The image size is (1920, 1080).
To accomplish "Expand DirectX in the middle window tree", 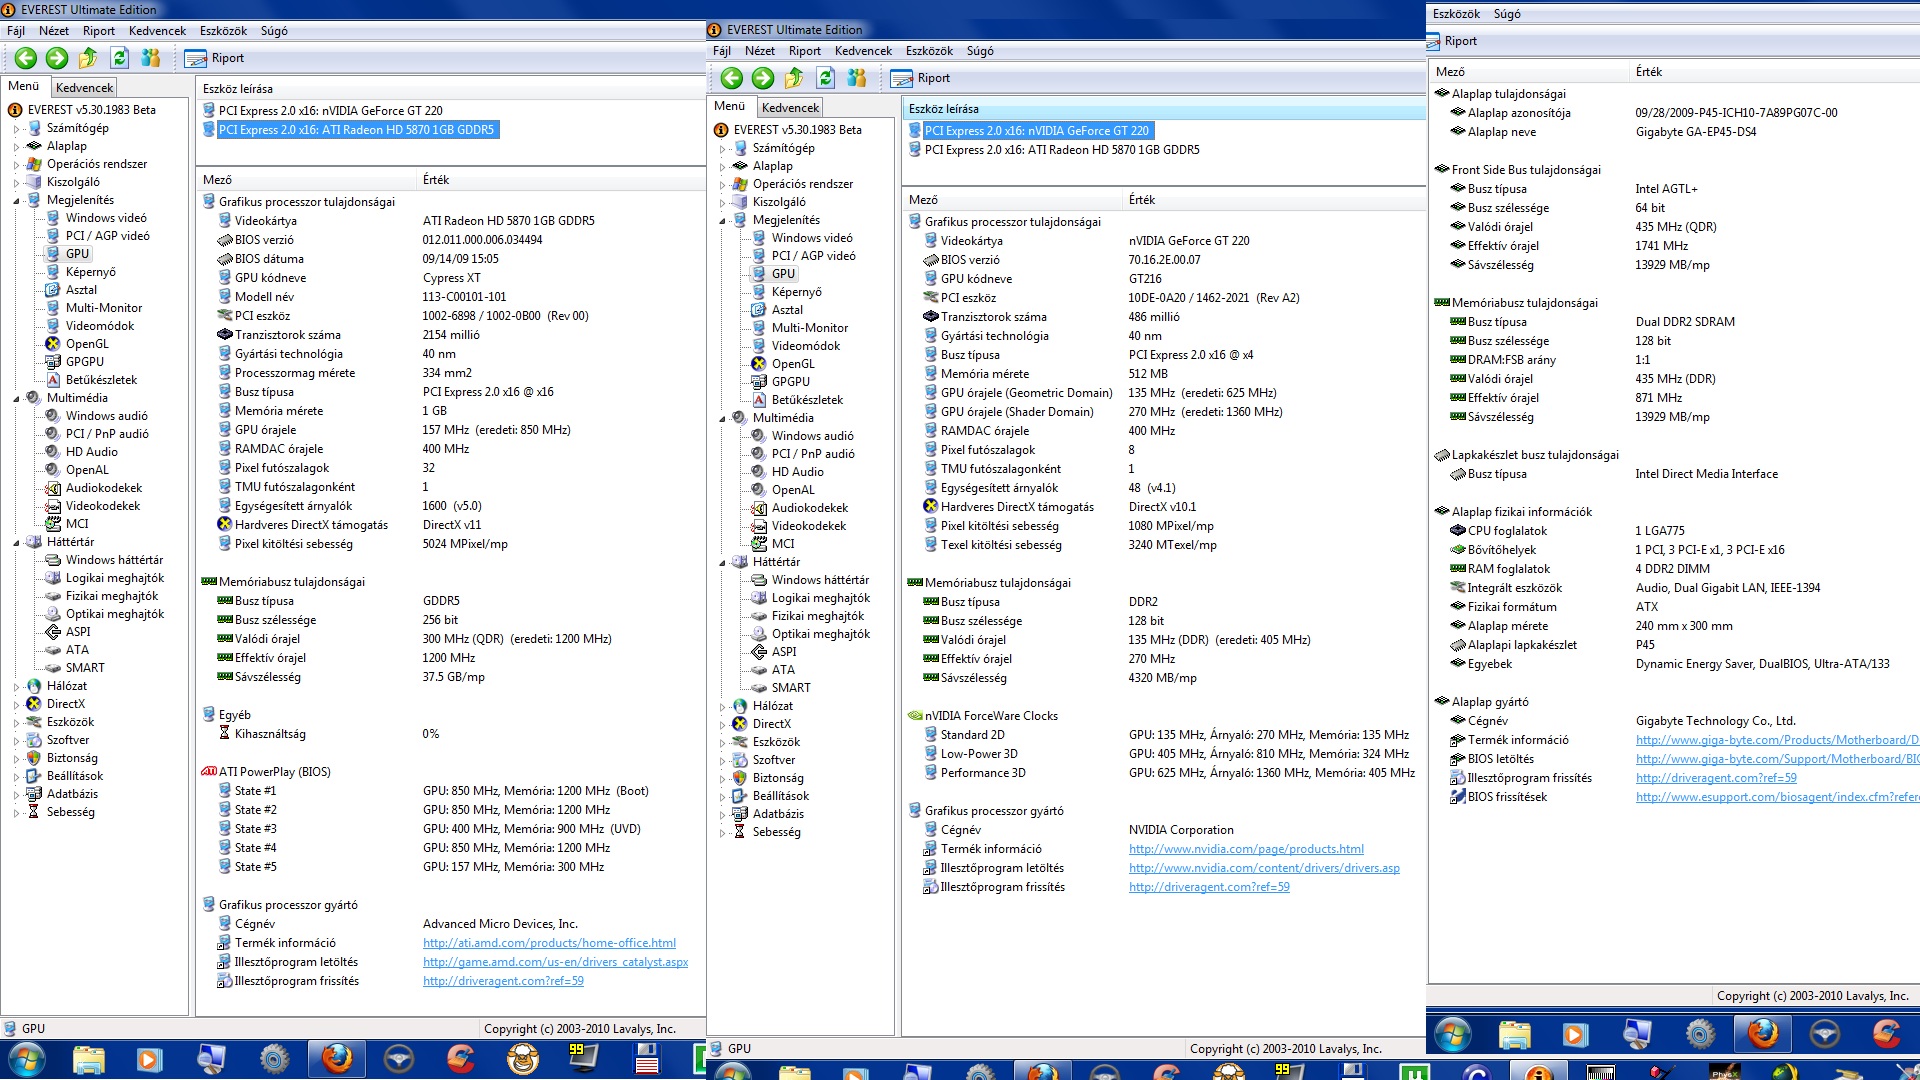I will point(723,725).
